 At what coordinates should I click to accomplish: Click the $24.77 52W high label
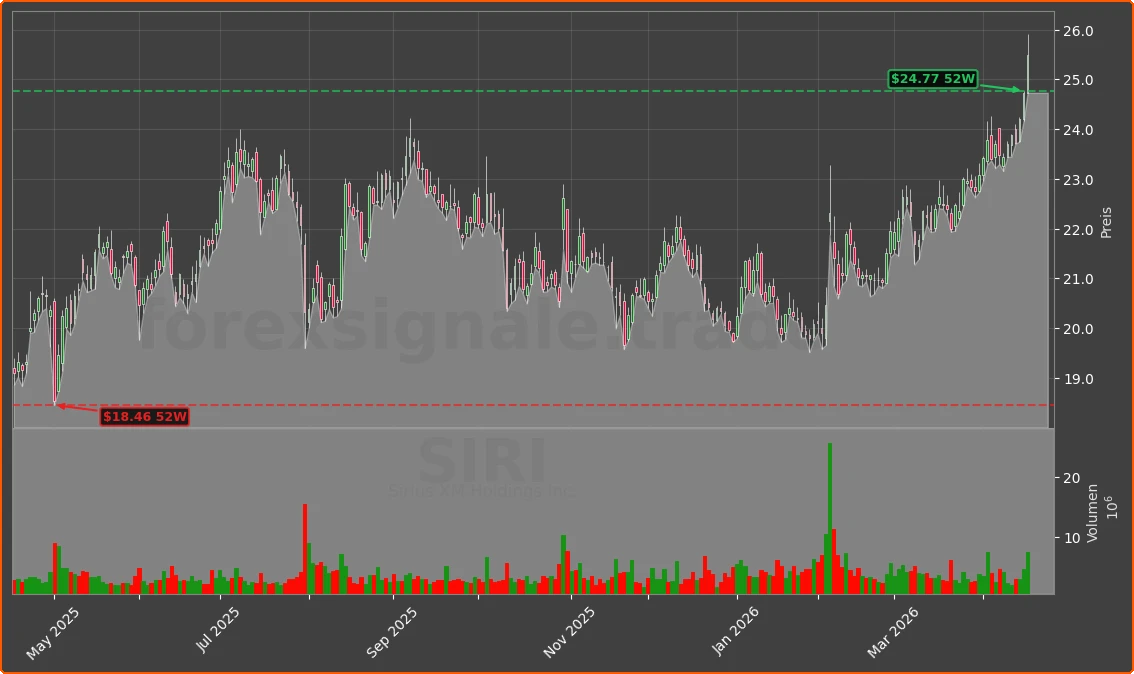(932, 79)
